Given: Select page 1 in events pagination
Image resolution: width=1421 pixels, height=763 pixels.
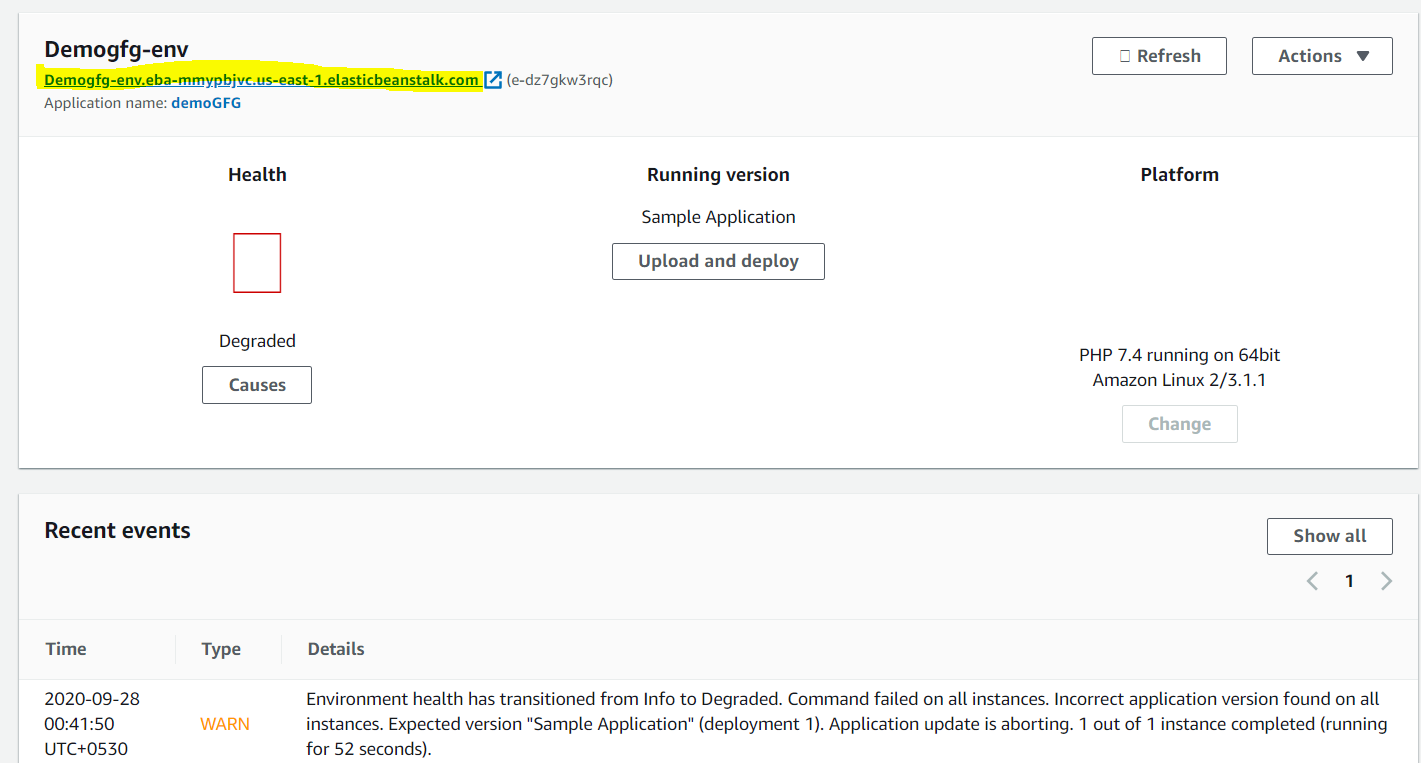Looking at the screenshot, I should point(1349,581).
